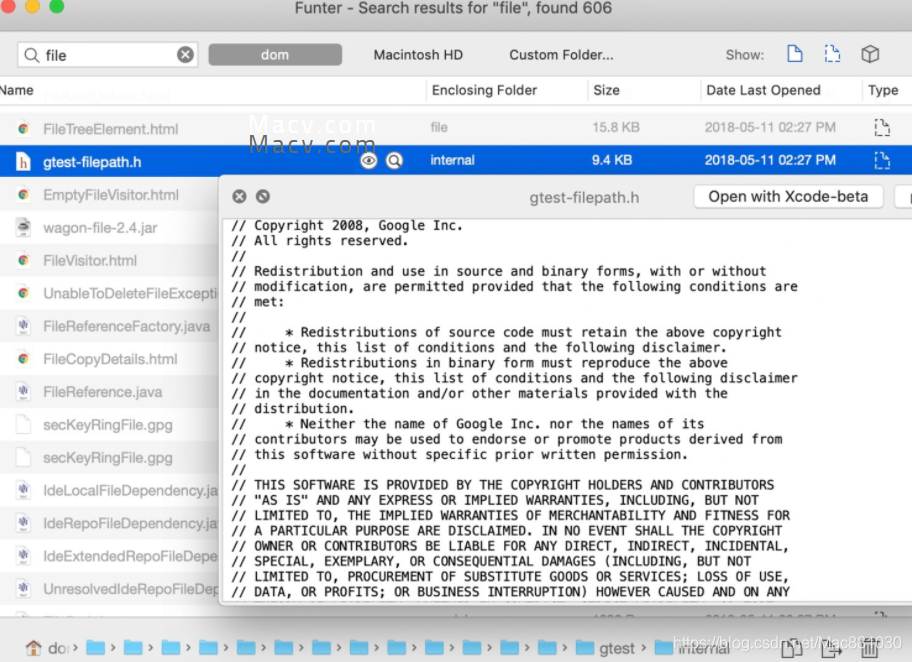This screenshot has height=662, width=912.
Task: Click the circled-slash icon in the preview header
Action: 263,197
